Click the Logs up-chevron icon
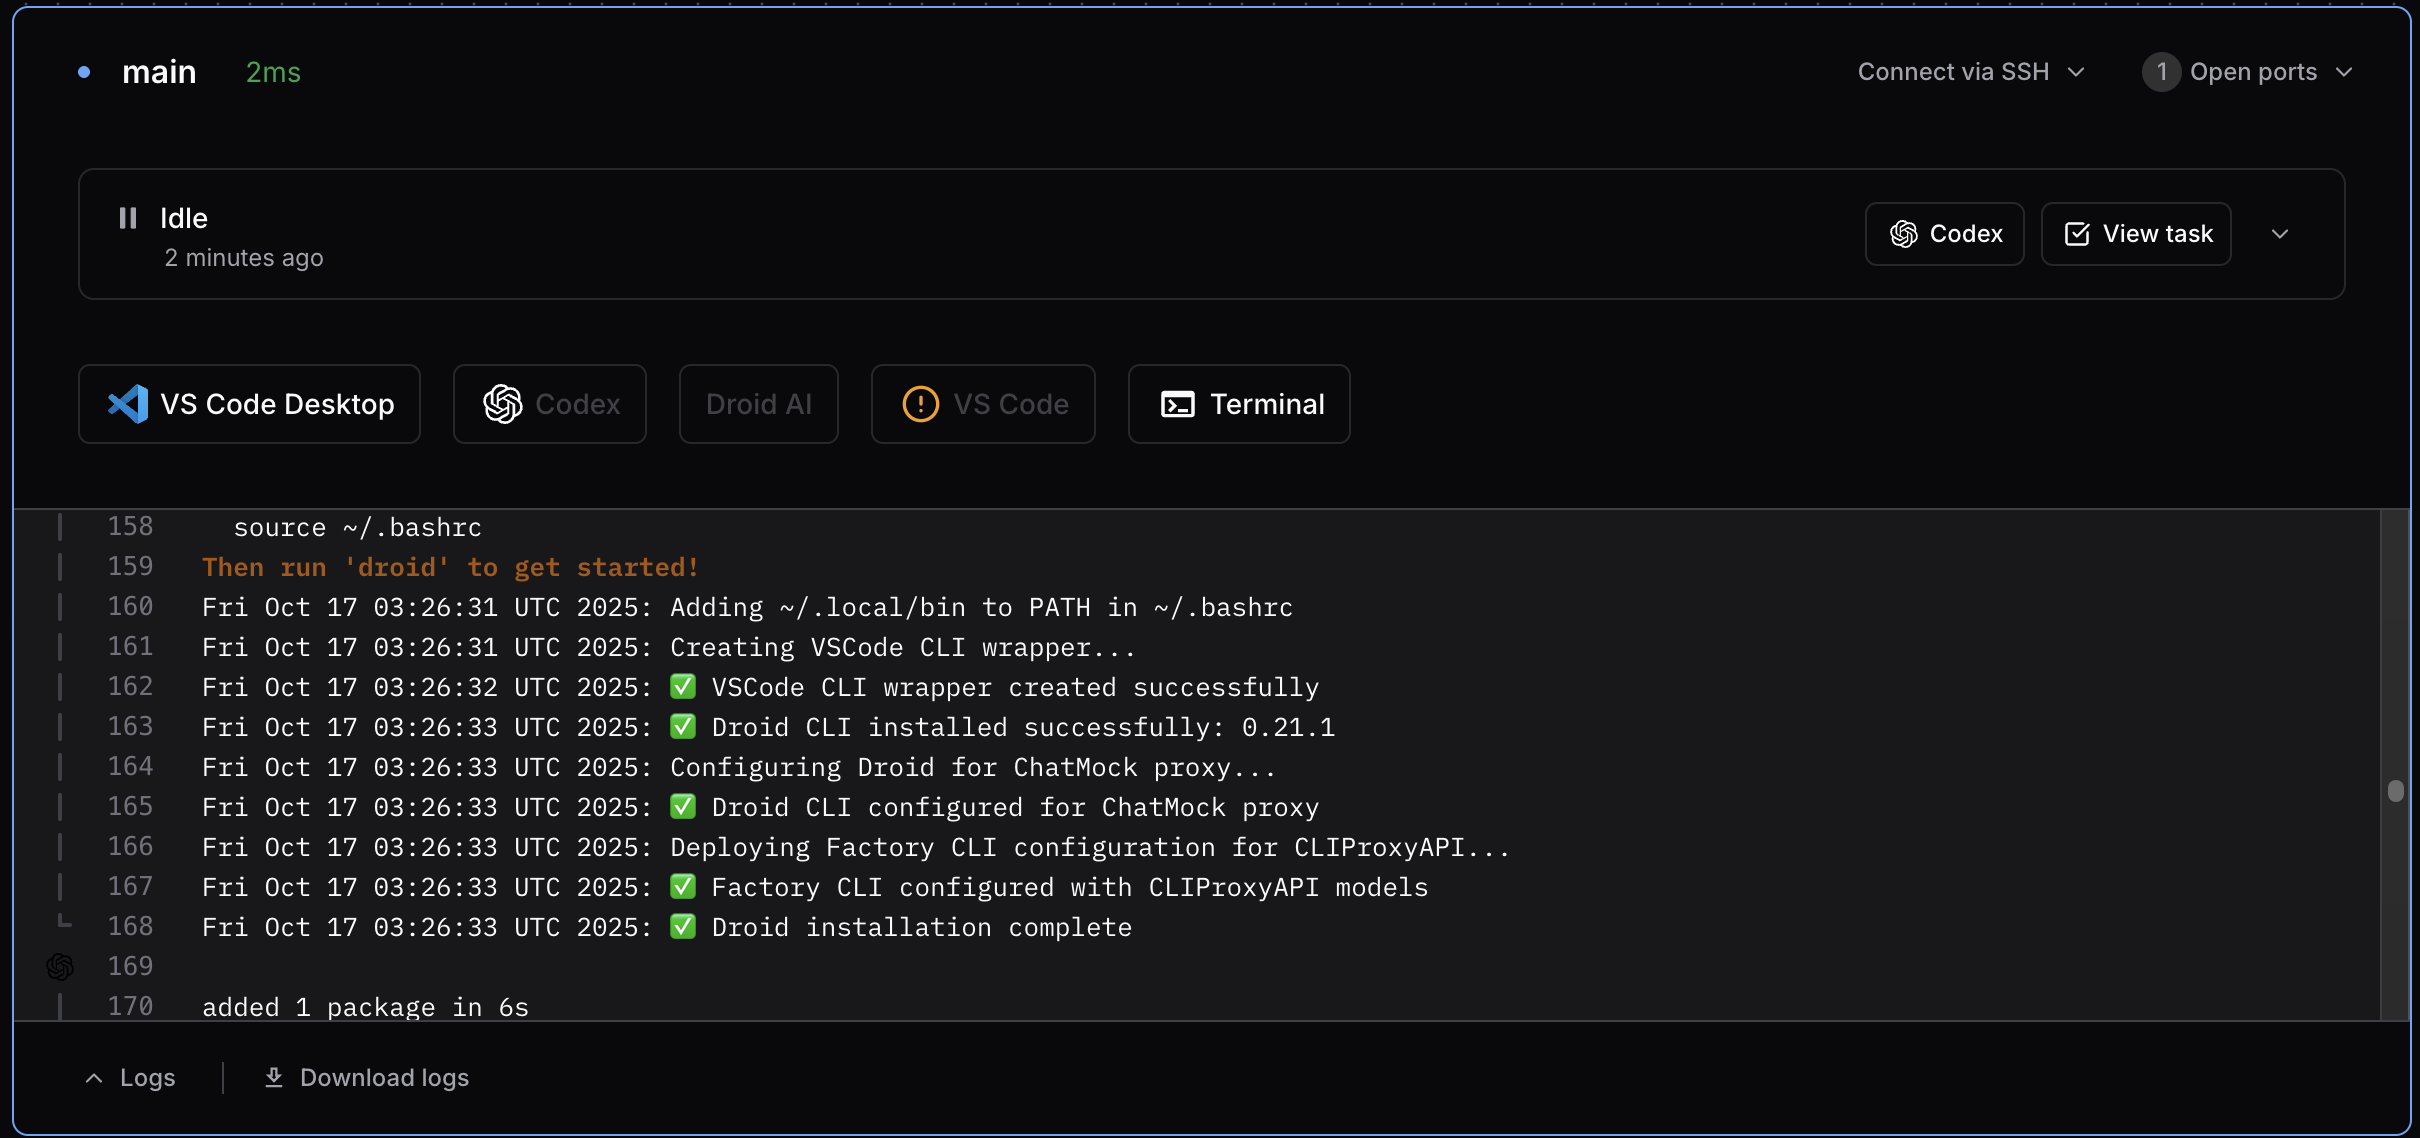The width and height of the screenshot is (2420, 1138). point(94,1078)
